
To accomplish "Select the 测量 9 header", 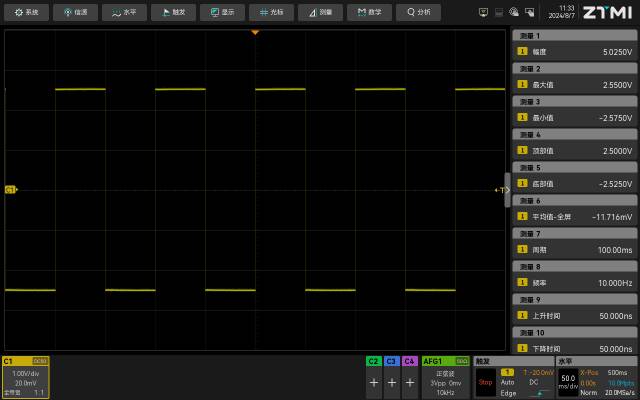I will pyautogui.click(x=575, y=300).
